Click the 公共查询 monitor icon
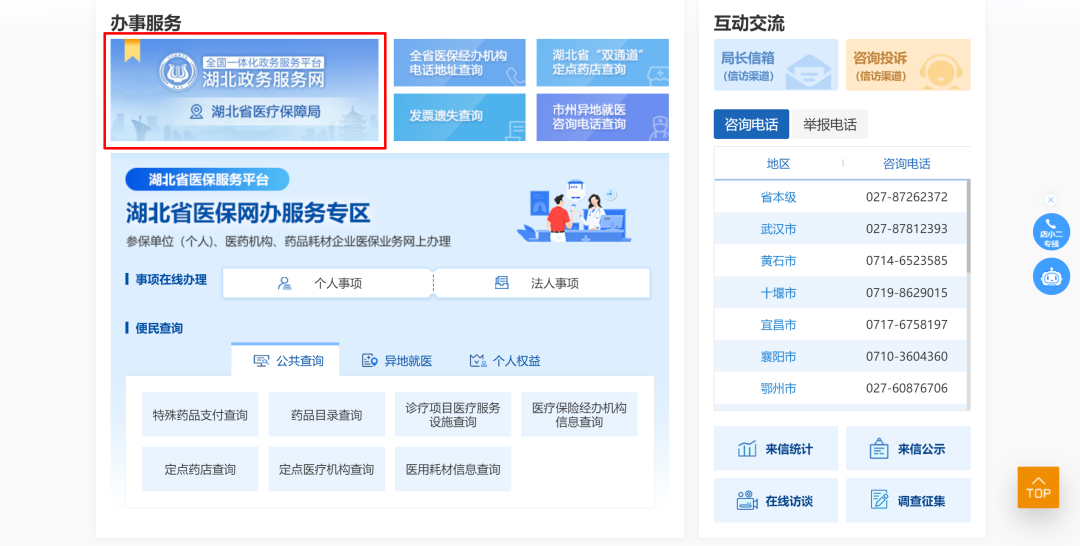Image resolution: width=1080 pixels, height=546 pixels. coord(261,361)
